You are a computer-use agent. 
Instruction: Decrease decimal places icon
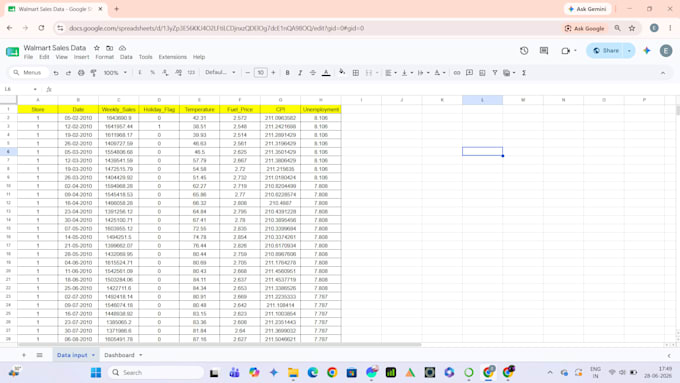point(165,73)
